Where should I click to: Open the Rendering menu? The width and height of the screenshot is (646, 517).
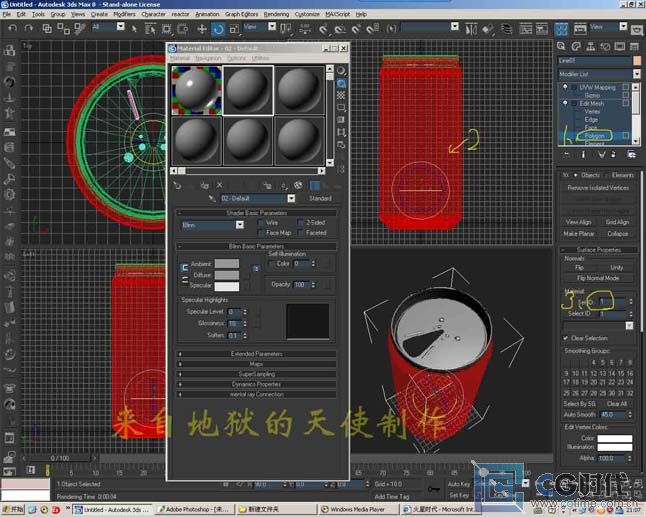point(276,14)
